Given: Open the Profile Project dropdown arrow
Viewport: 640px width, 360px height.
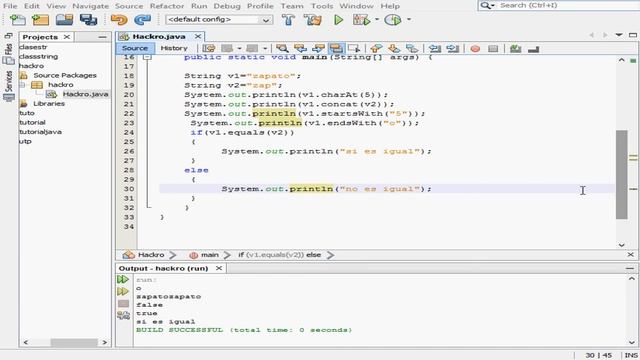Looking at the screenshot, I should click(x=409, y=19).
